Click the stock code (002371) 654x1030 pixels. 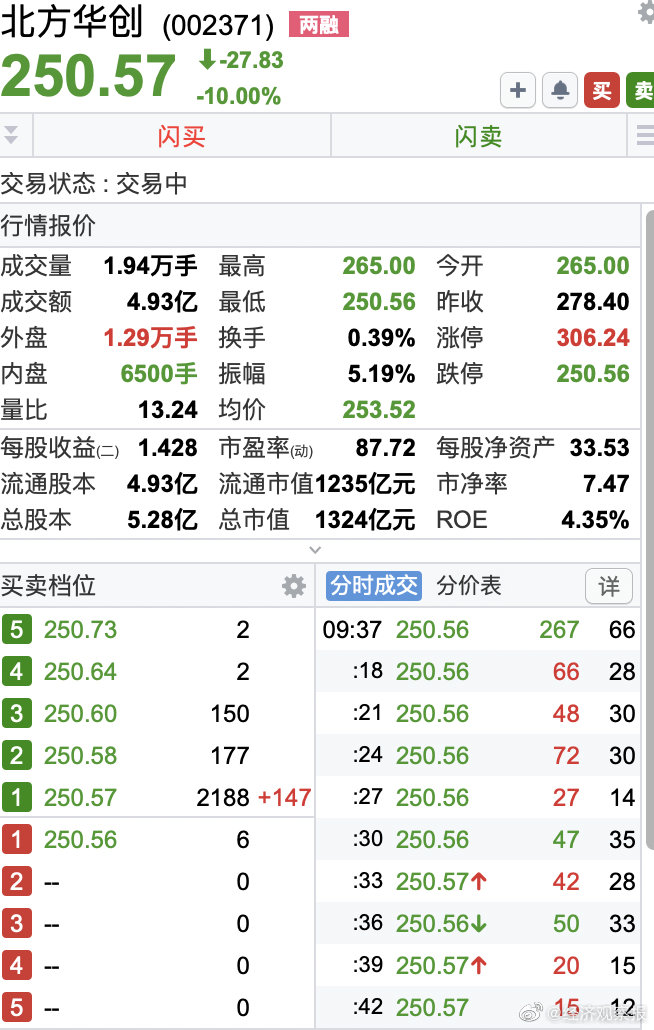coord(218,26)
